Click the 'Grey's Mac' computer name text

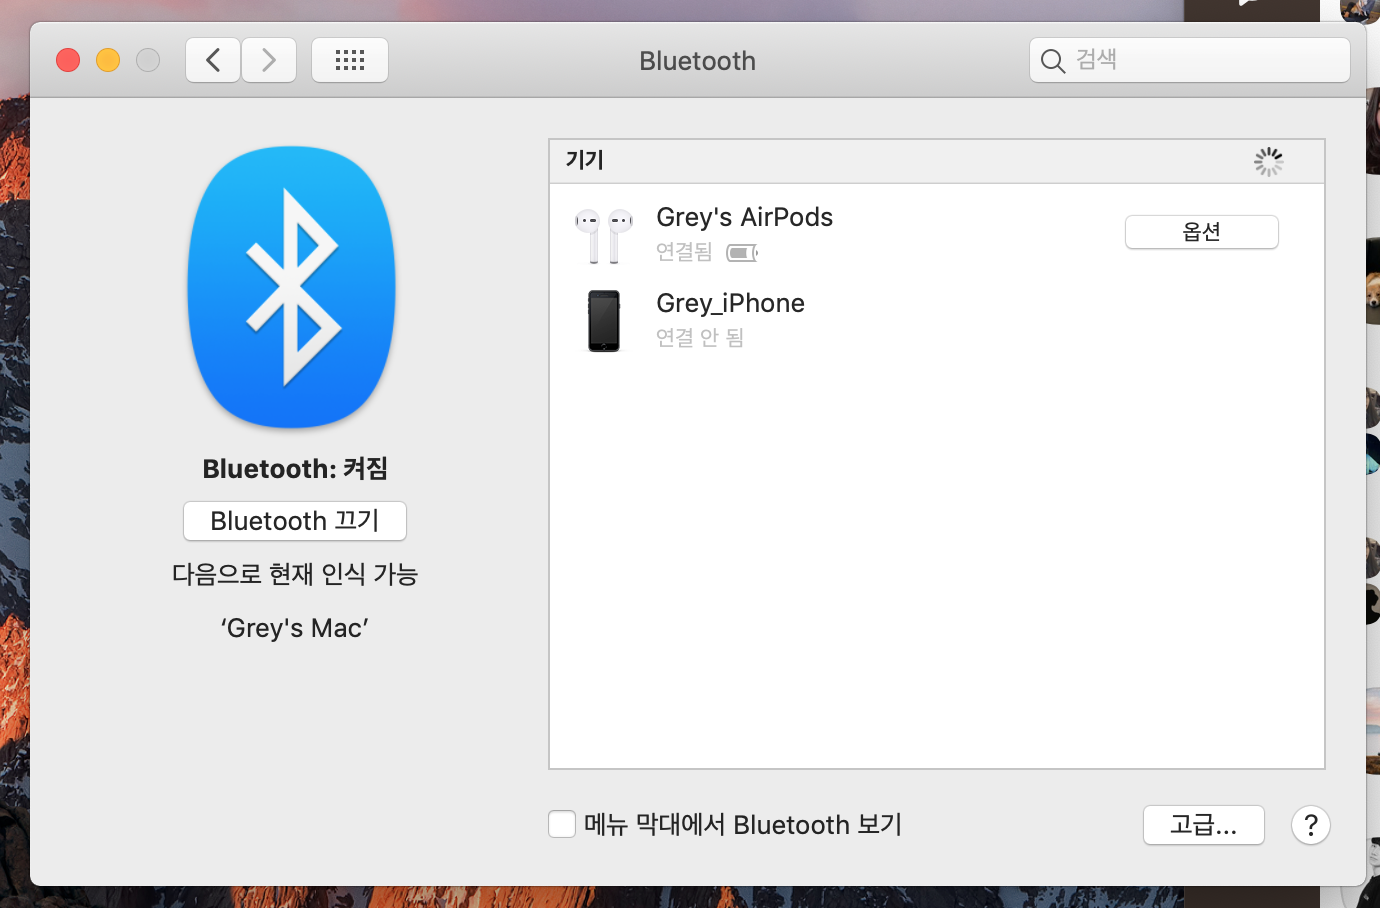[x=295, y=628]
